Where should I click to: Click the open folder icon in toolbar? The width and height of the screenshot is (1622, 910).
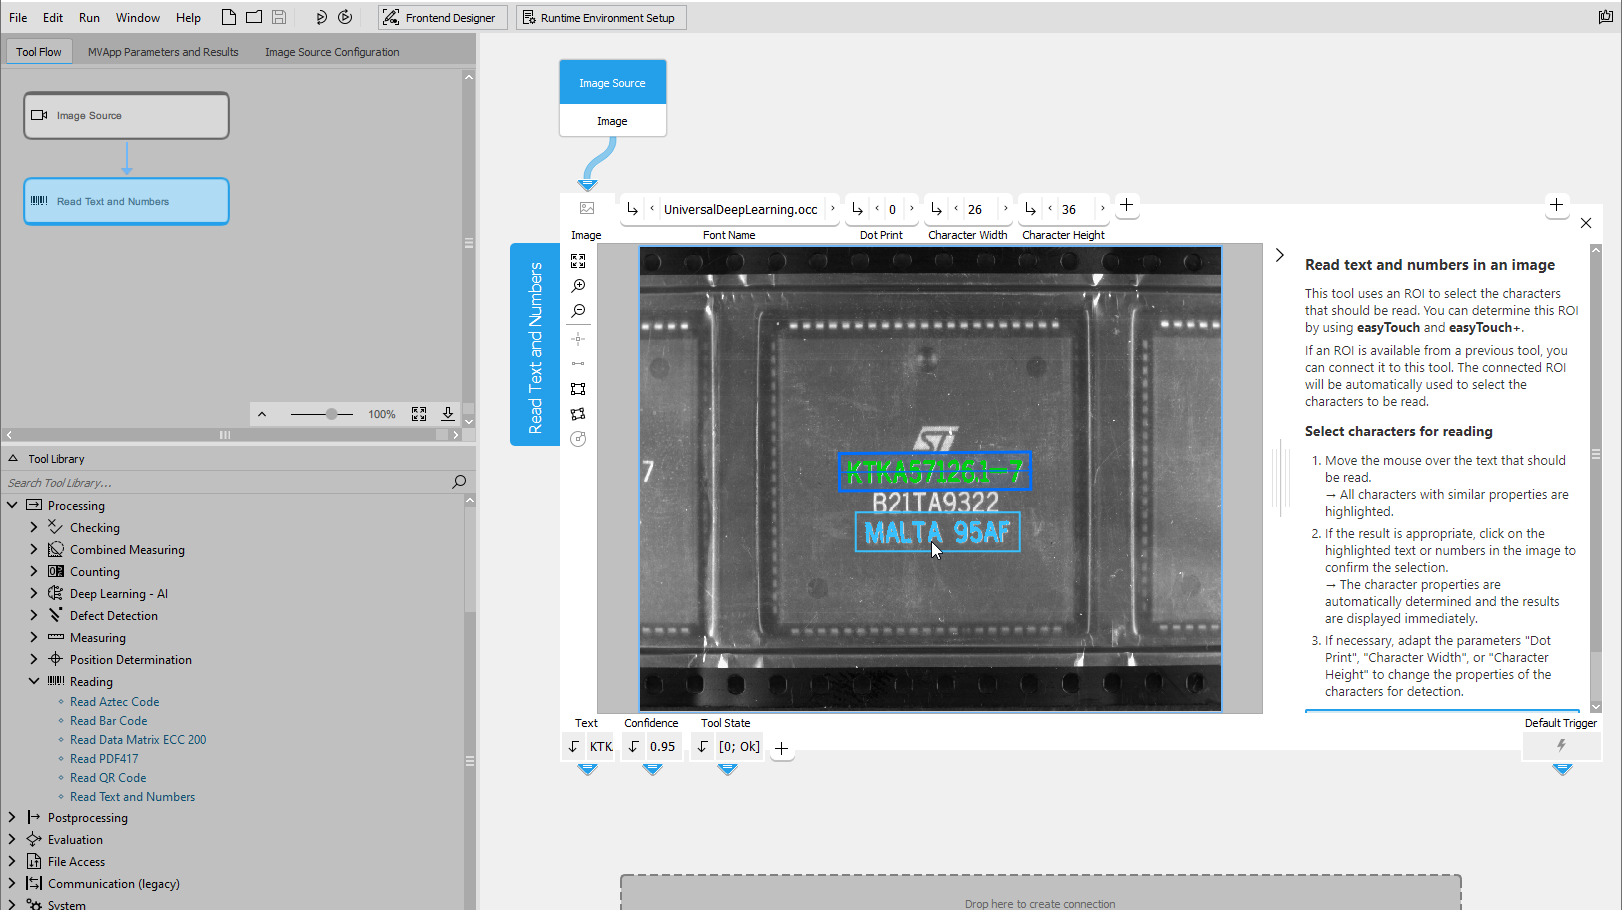coord(254,17)
